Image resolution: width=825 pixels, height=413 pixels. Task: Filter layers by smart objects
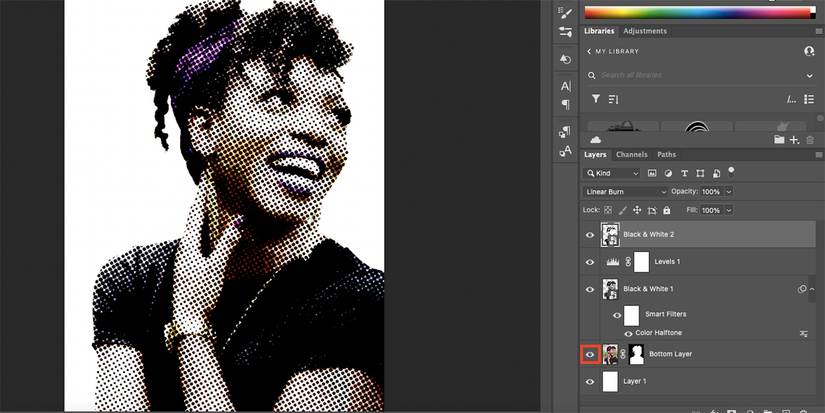[x=716, y=173]
